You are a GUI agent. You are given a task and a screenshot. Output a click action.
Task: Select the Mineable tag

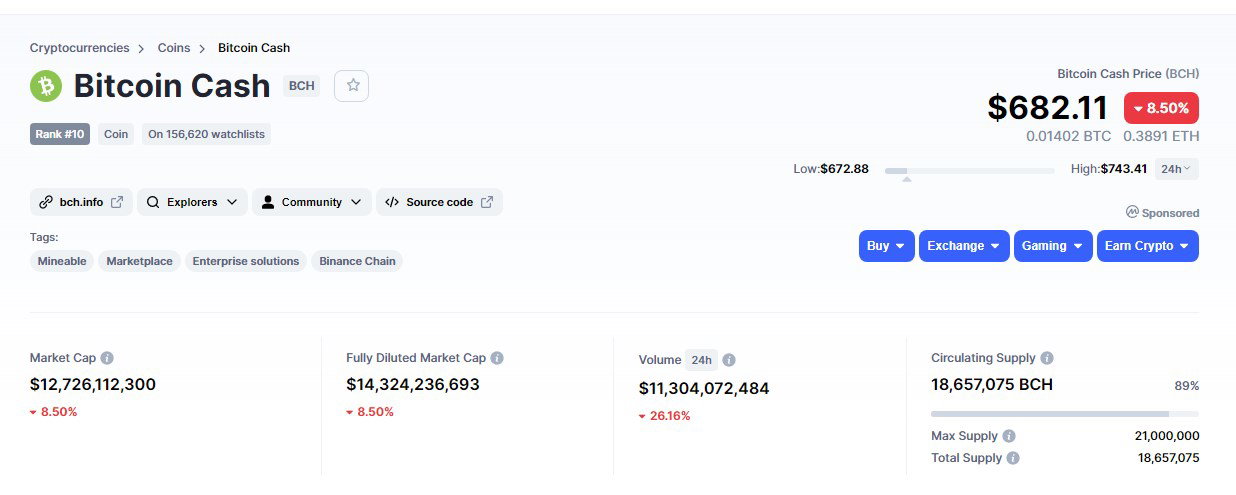[x=62, y=261]
